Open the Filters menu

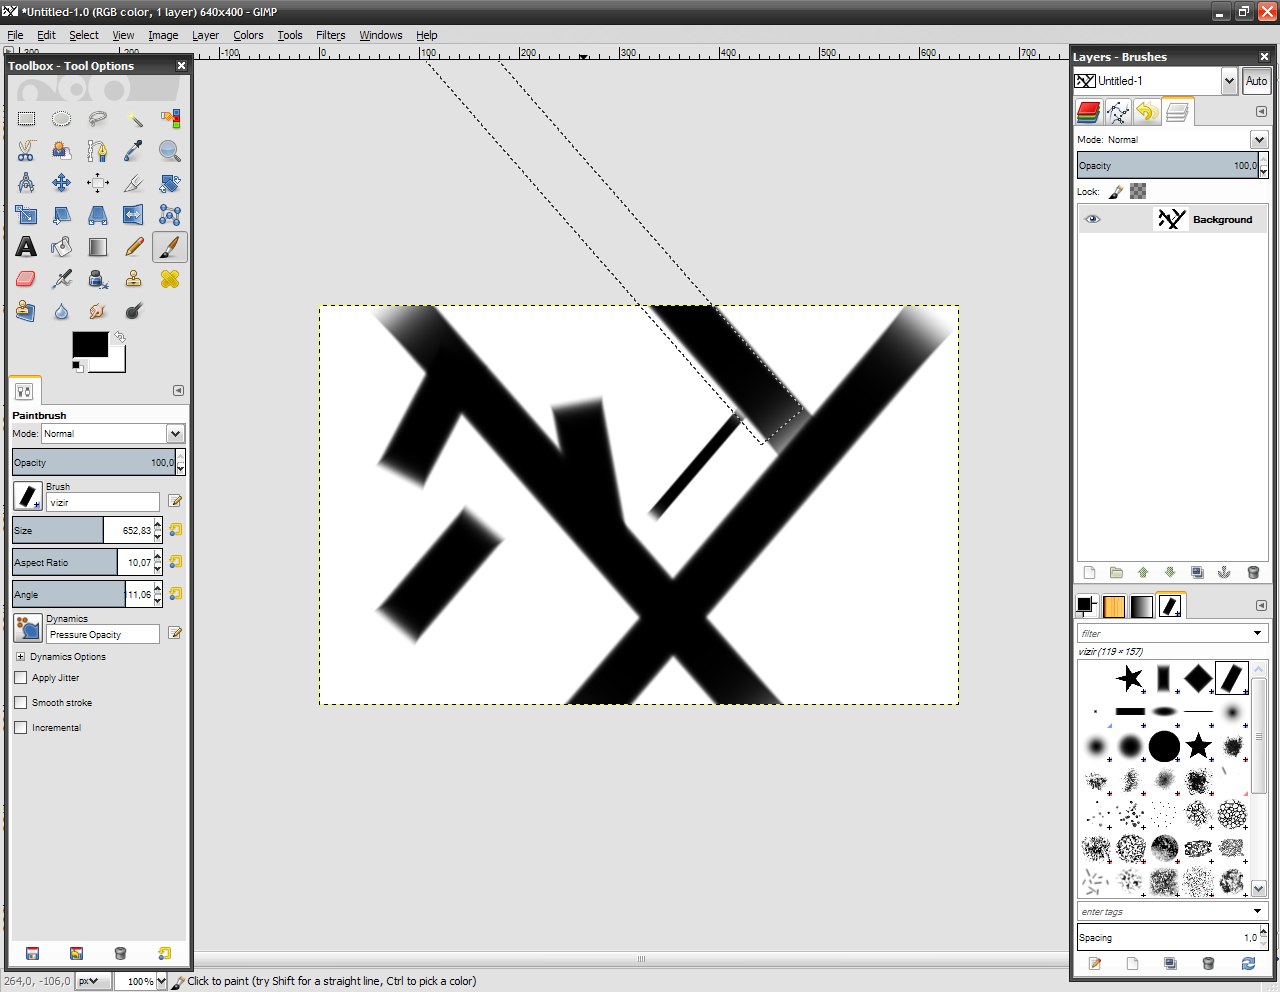pos(330,35)
